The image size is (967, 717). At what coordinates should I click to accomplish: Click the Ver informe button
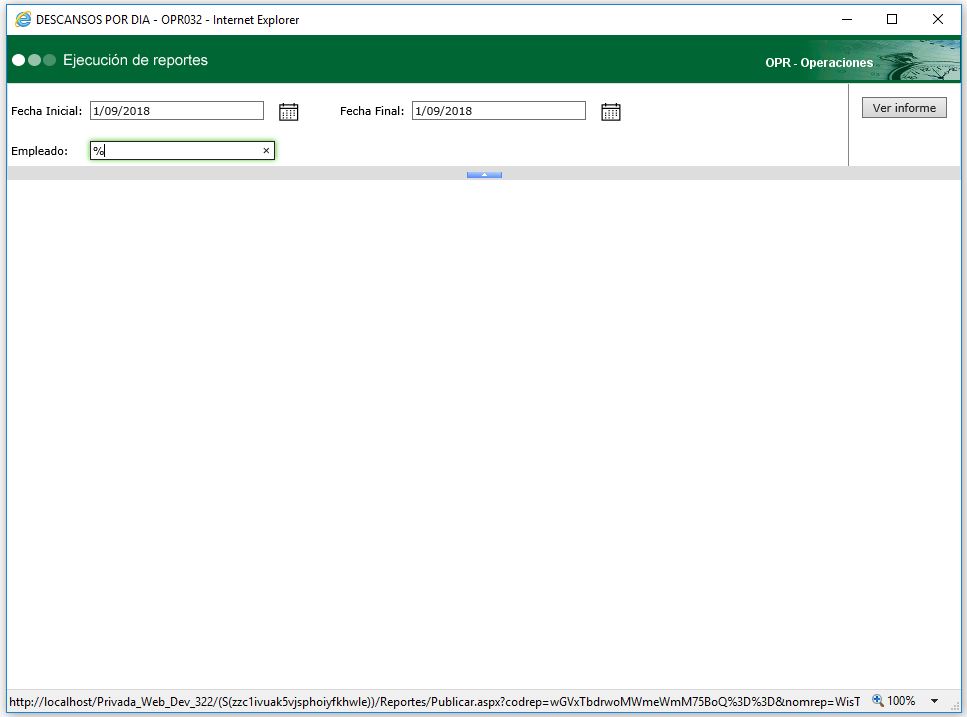pos(904,108)
